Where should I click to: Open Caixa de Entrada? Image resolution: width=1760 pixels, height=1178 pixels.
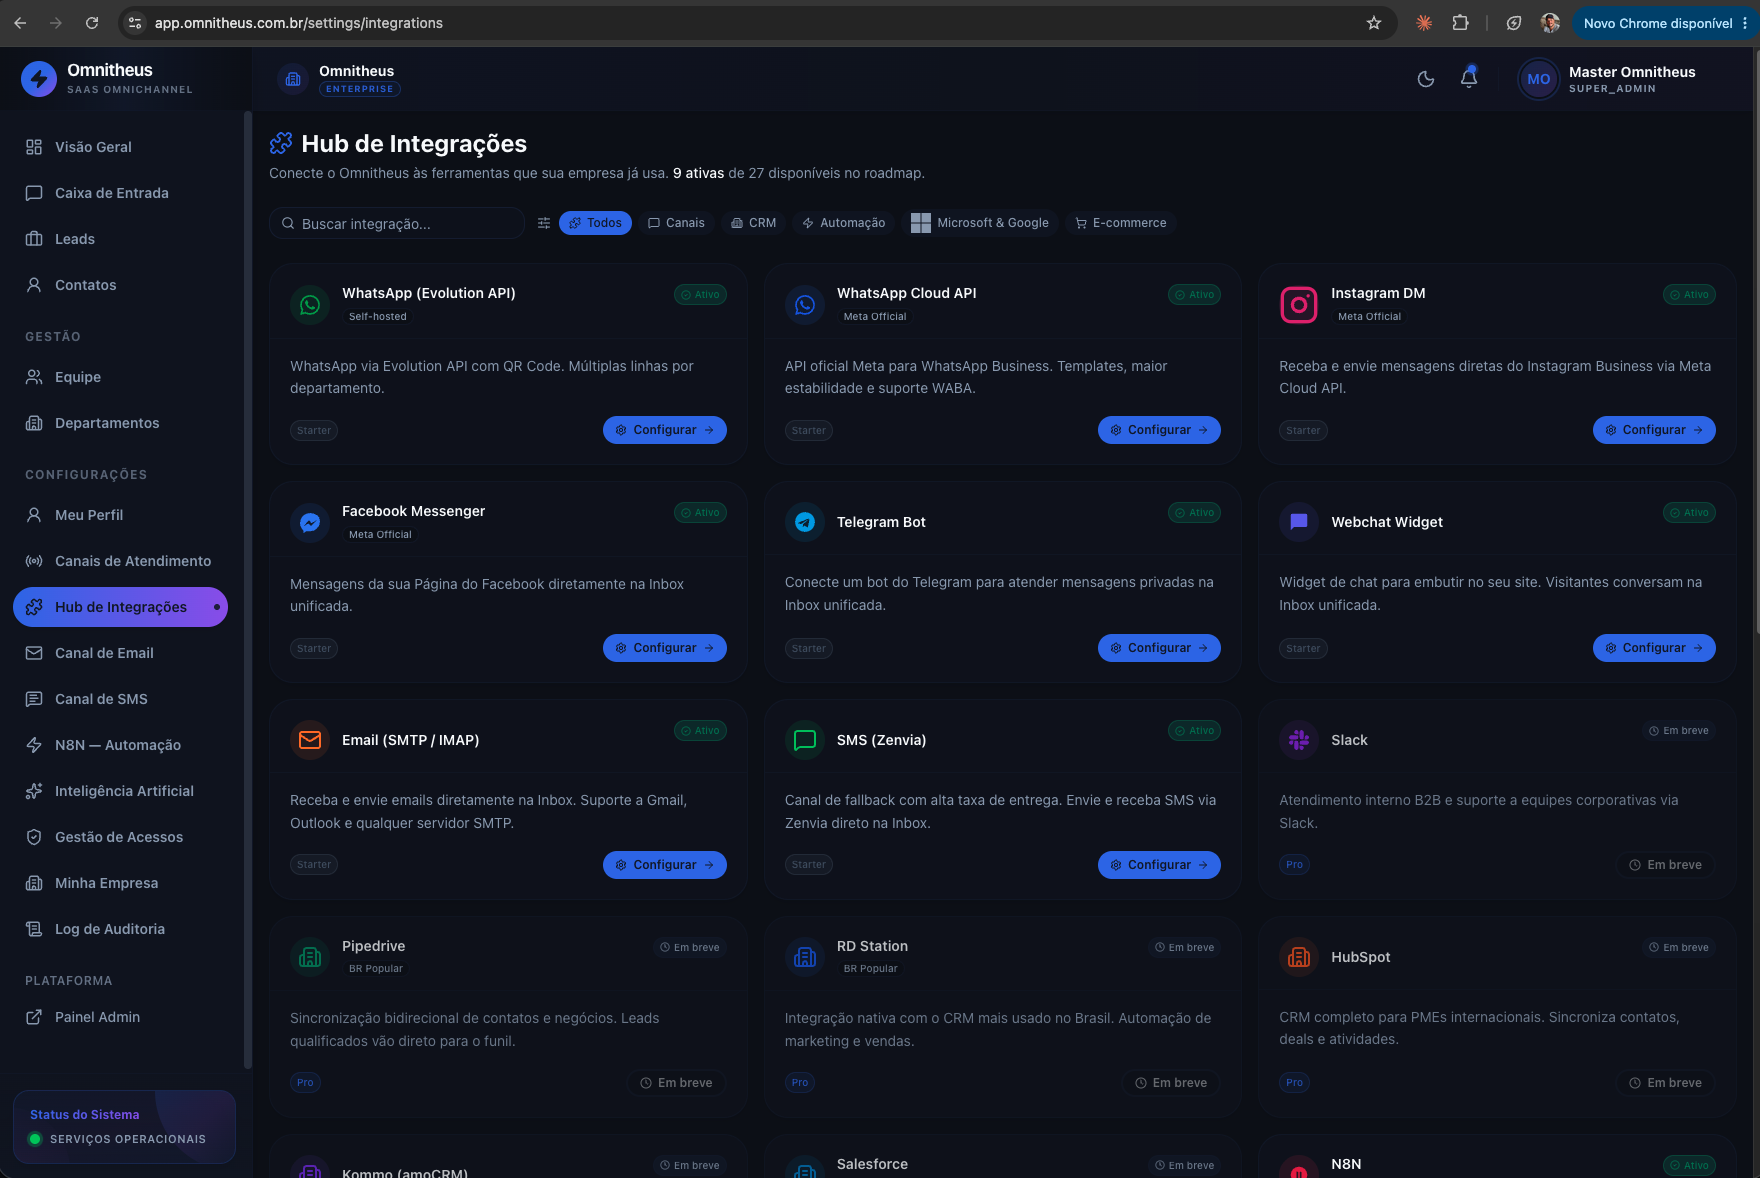coord(120,193)
